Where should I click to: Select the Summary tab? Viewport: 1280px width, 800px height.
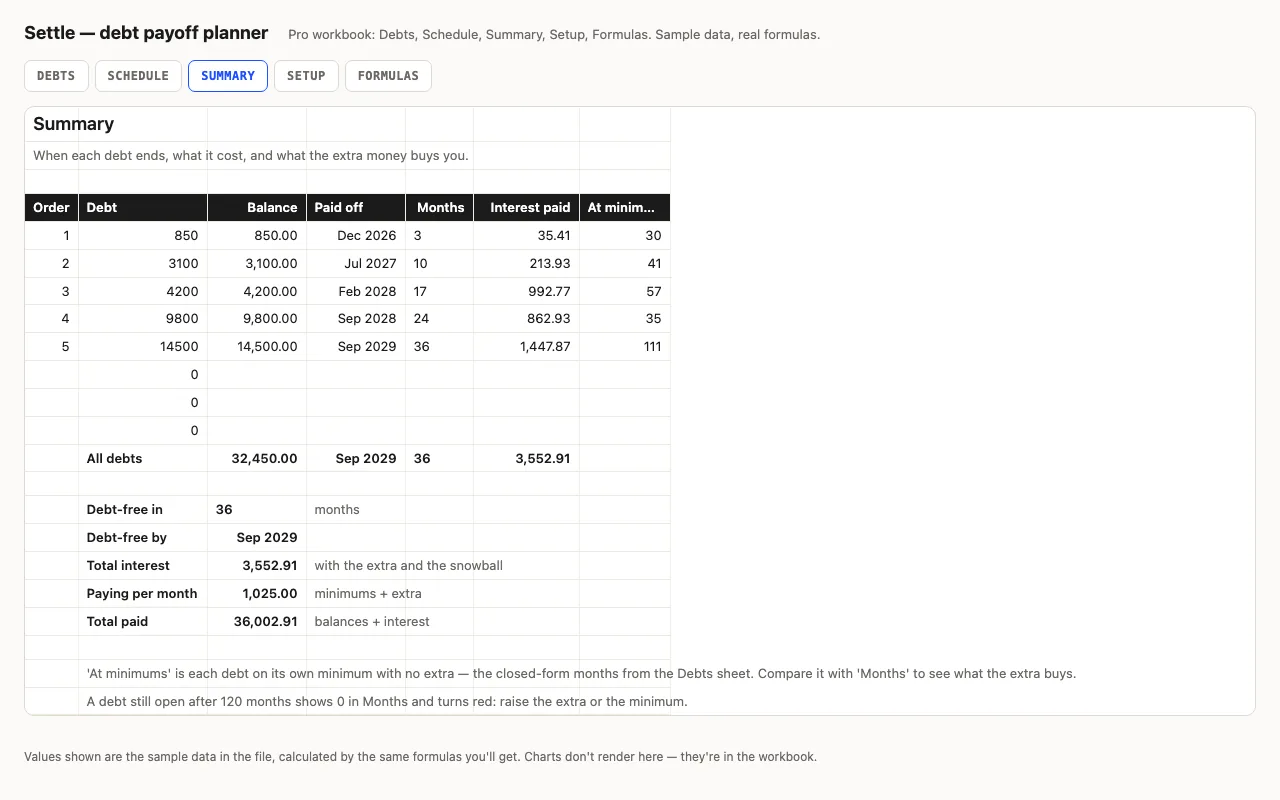tap(228, 76)
